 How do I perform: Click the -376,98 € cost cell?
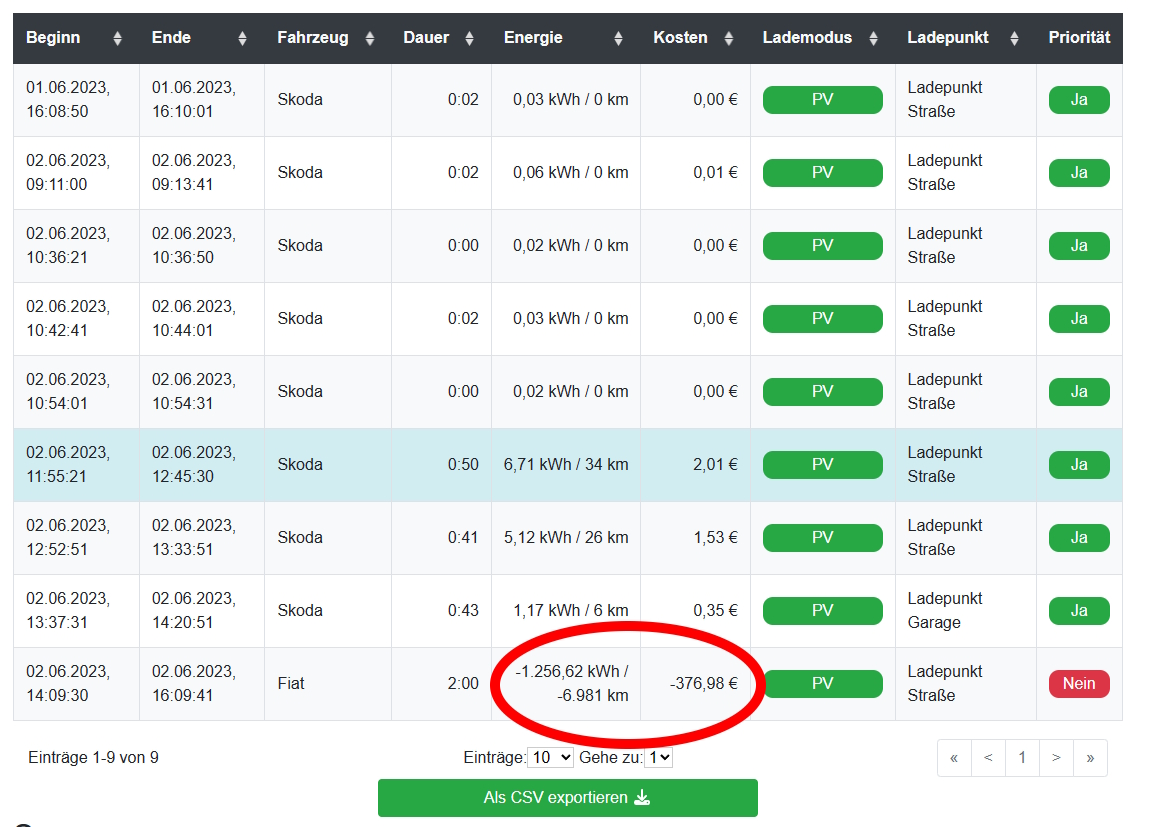[696, 684]
